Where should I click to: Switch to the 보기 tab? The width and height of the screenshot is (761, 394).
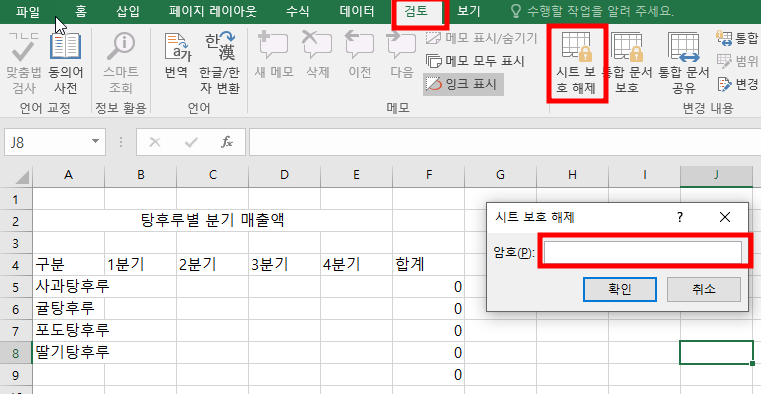[468, 12]
